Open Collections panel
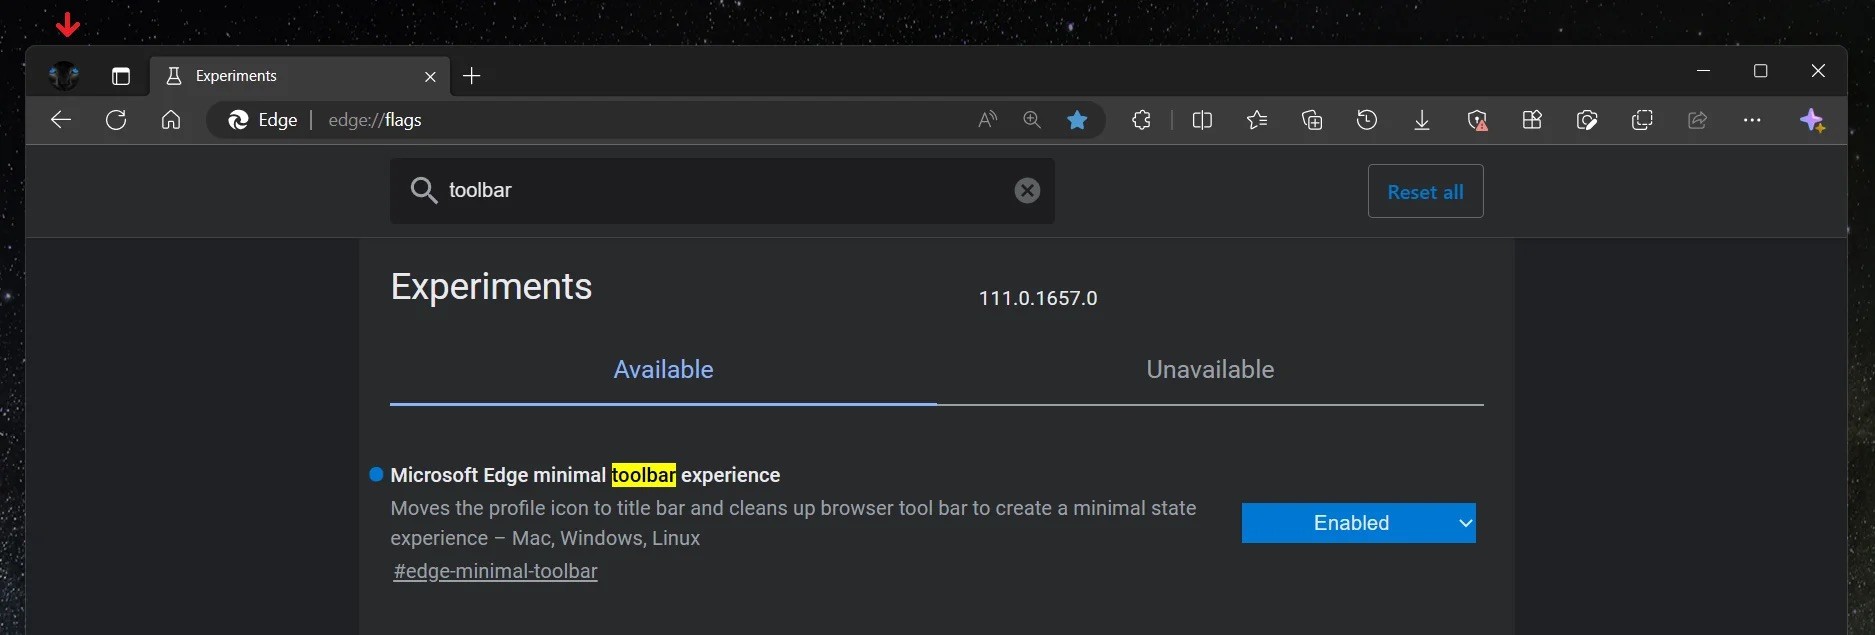Screen dimensions: 1875x635 1312,120
